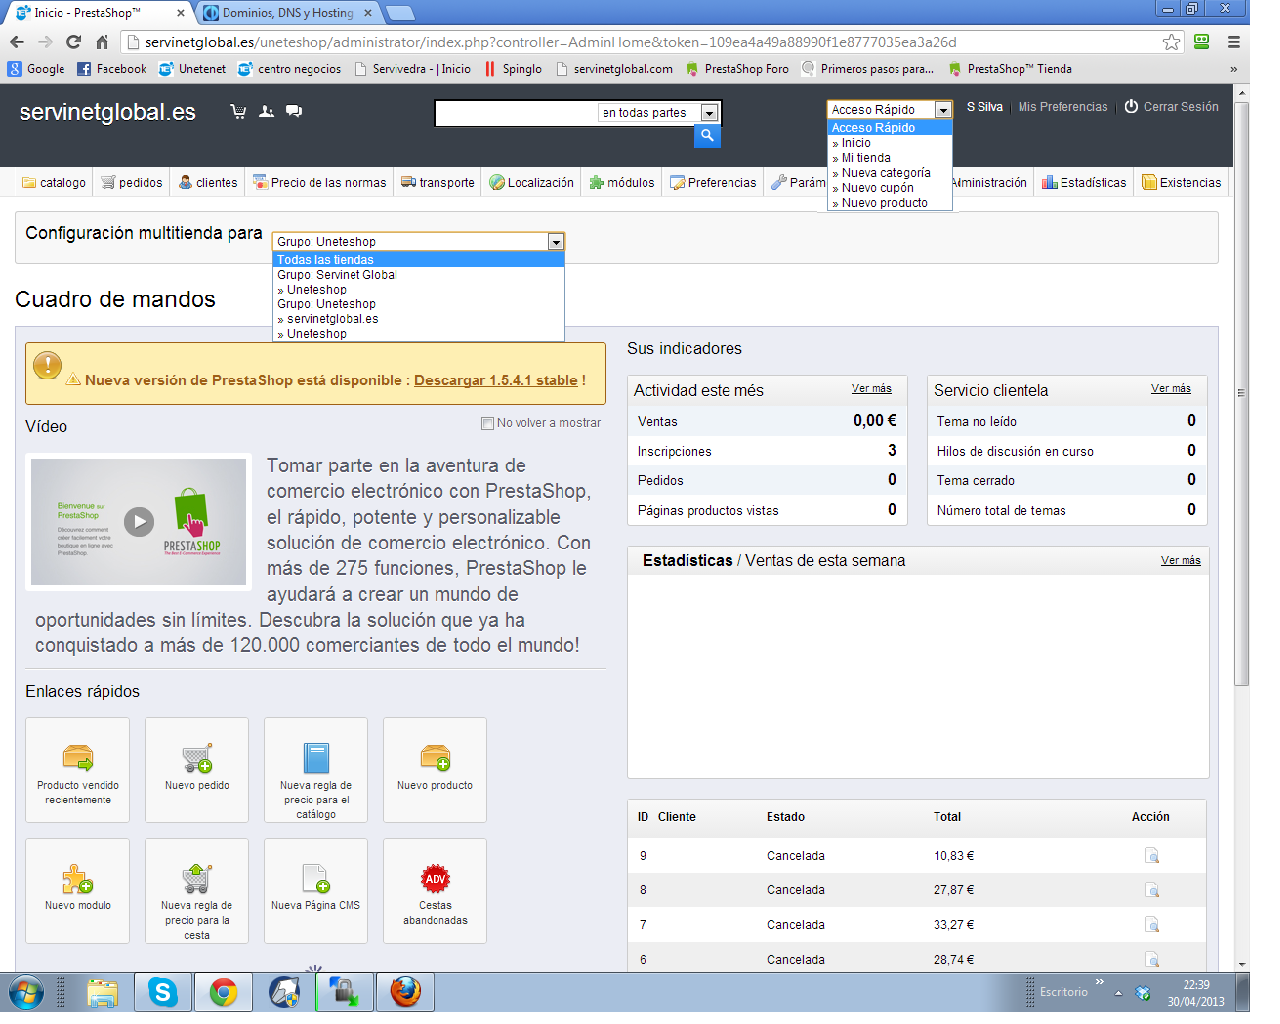This screenshot has height=1024, width=1280.
Task: Open the messages speech bubble icon in header
Action: 294,111
